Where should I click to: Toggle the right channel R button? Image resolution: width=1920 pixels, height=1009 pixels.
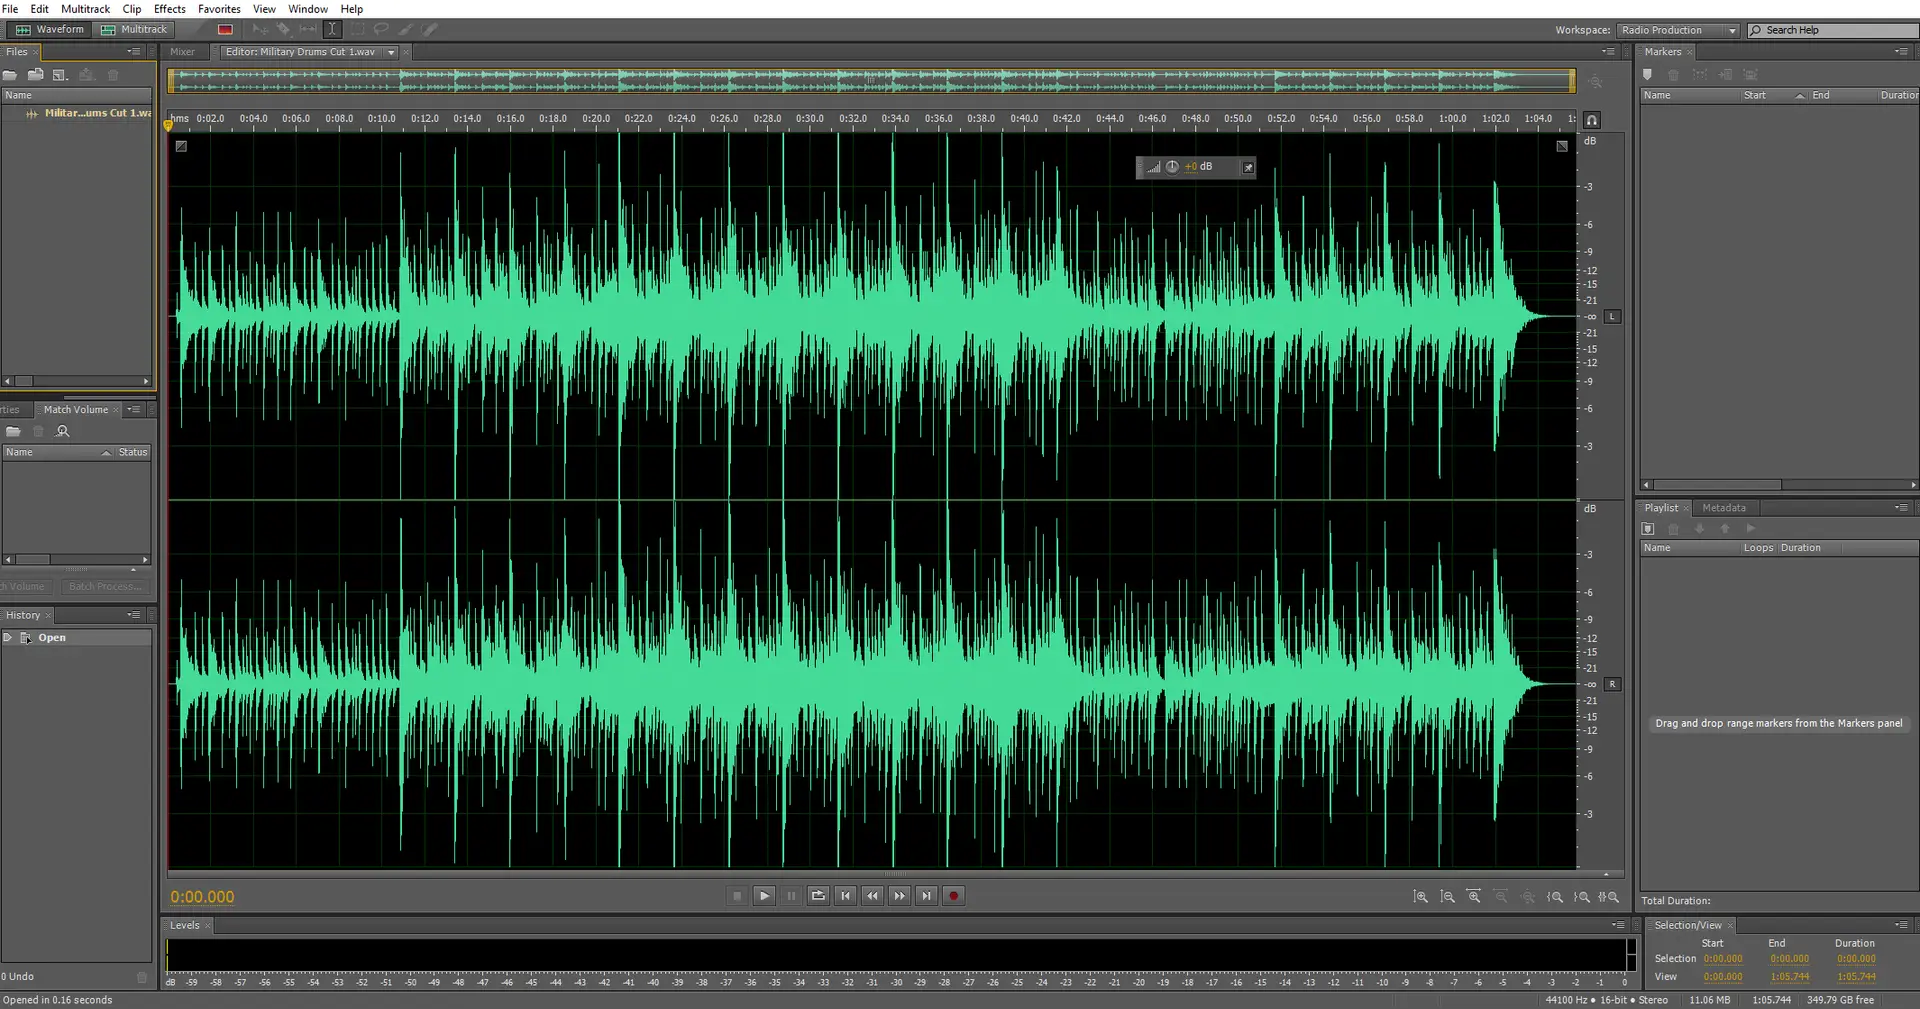coord(1612,685)
